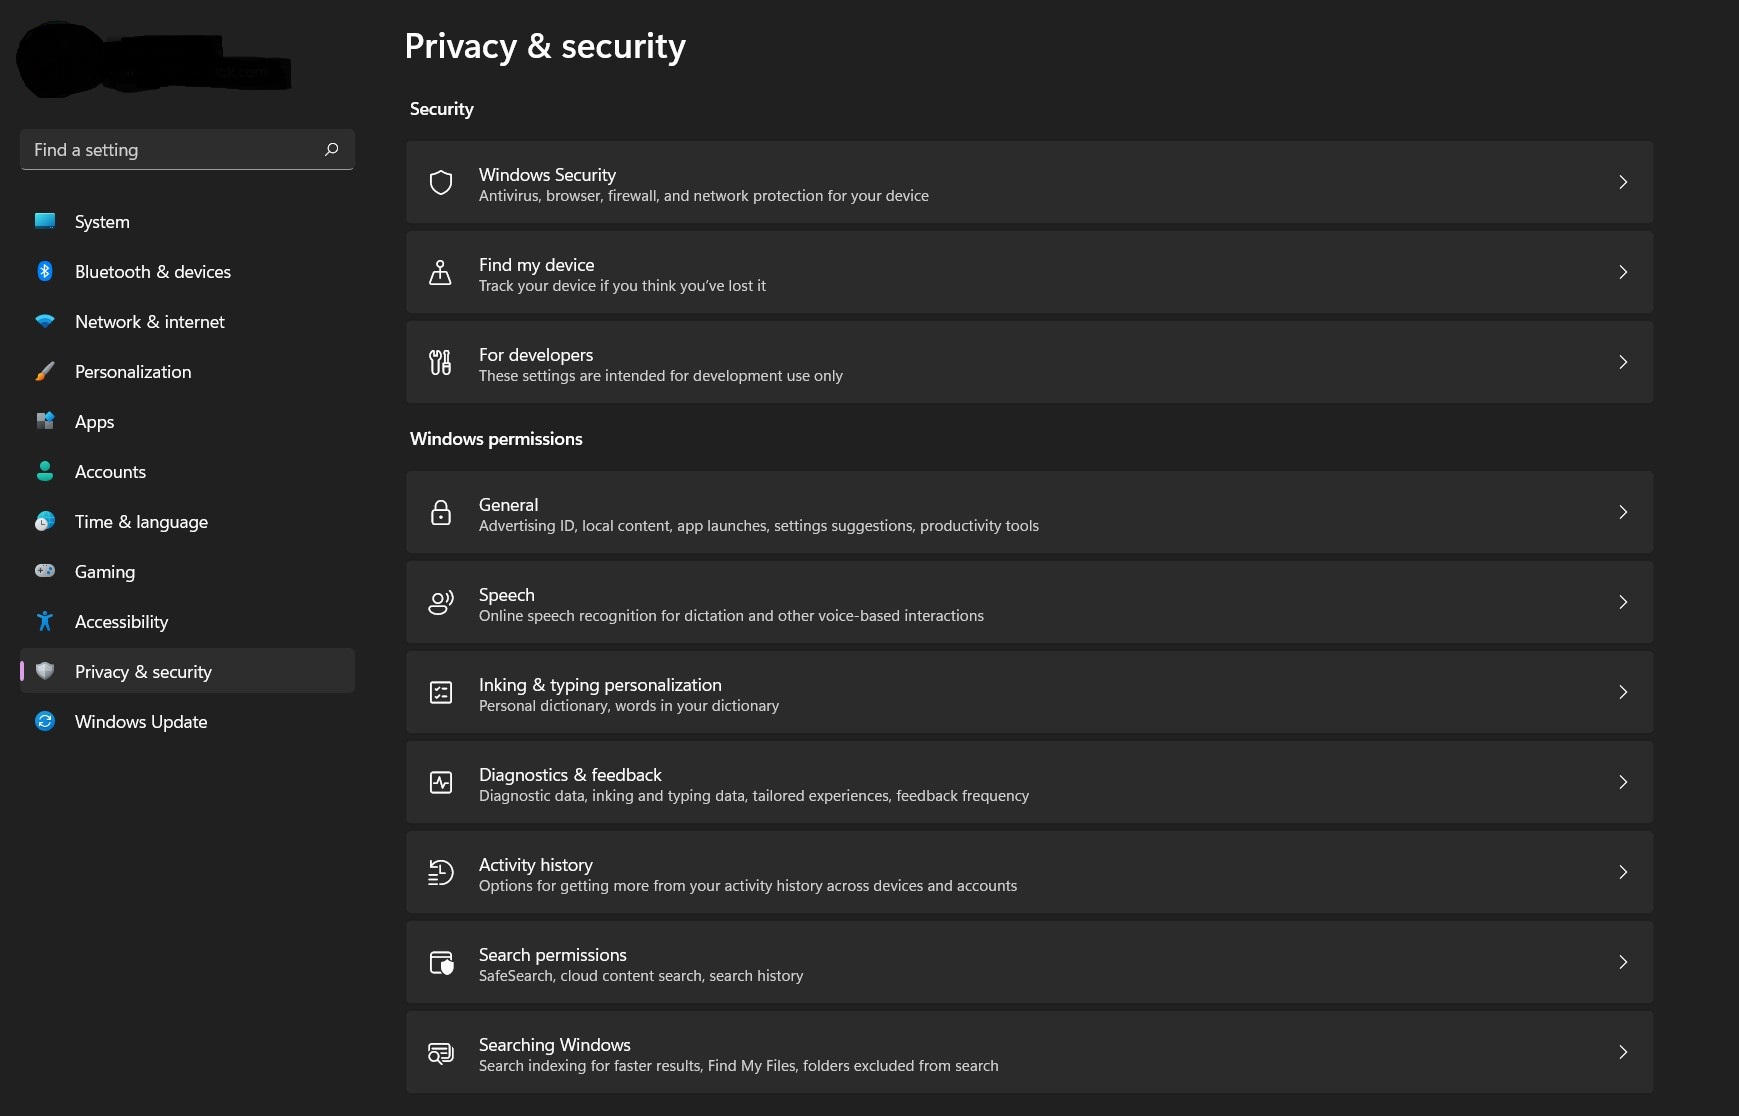Switch to Windows Update page

click(141, 722)
